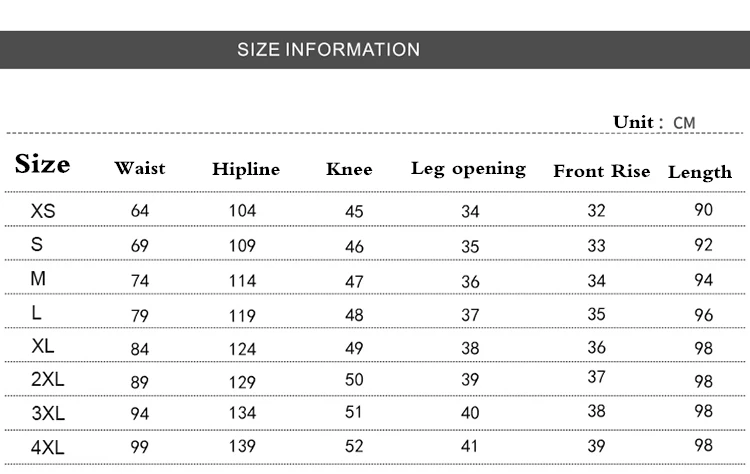Click the M size row label
The image size is (750, 474).
[38, 278]
